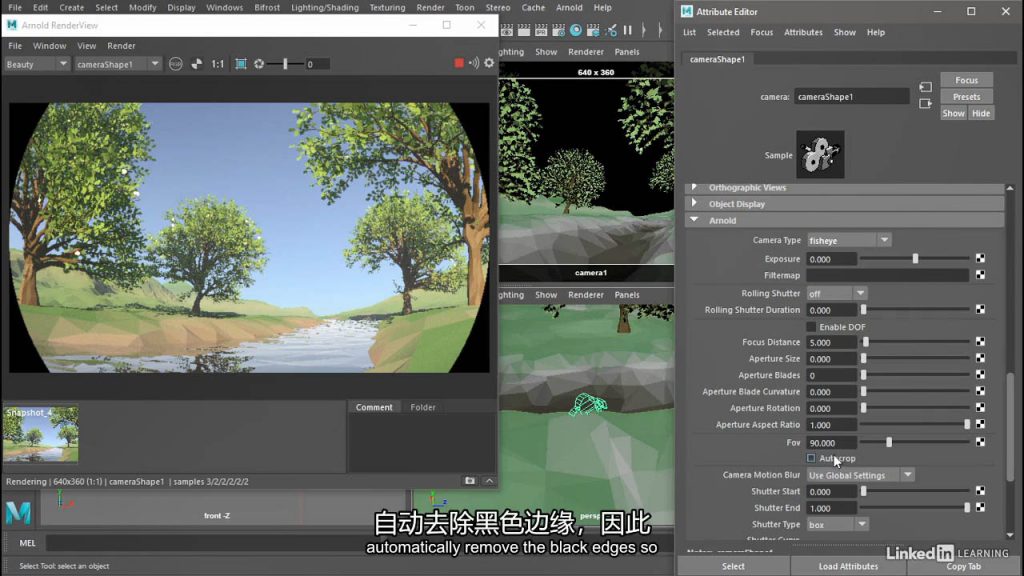The image size is (1024, 576).
Task: Click the Load Attributes button
Action: click(x=848, y=566)
